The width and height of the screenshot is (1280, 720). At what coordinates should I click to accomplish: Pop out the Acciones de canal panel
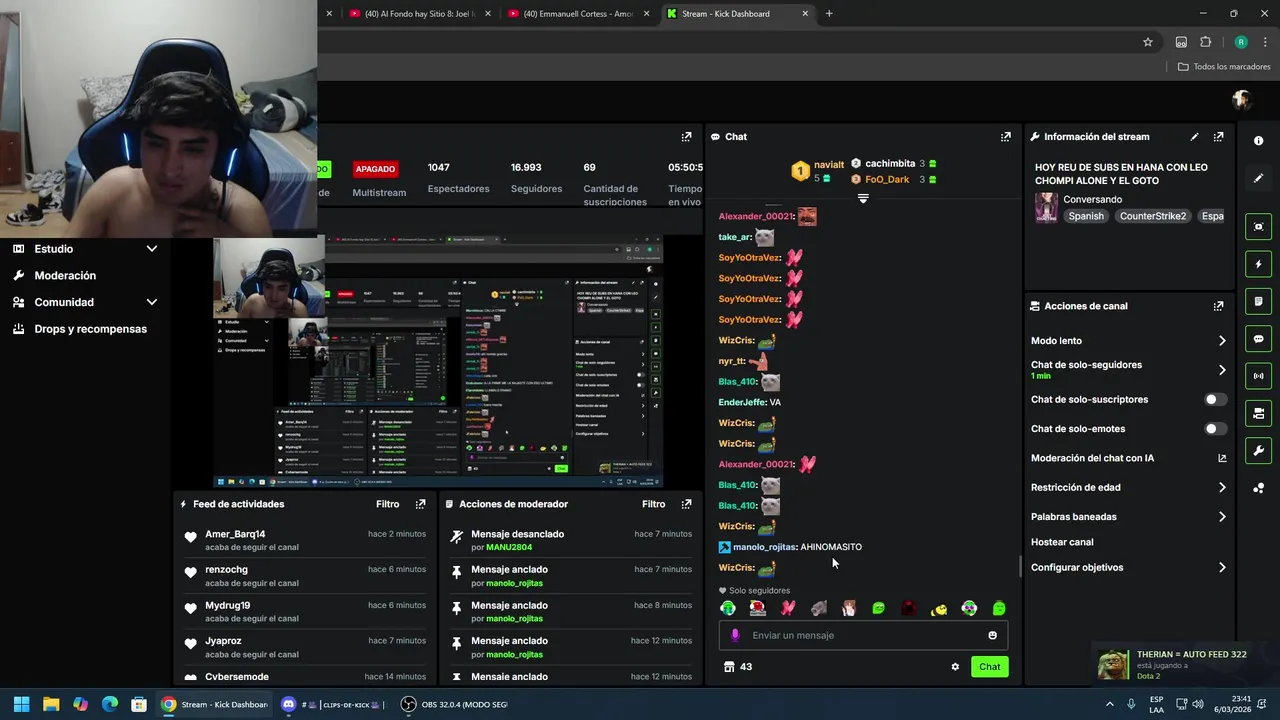click(1218, 306)
